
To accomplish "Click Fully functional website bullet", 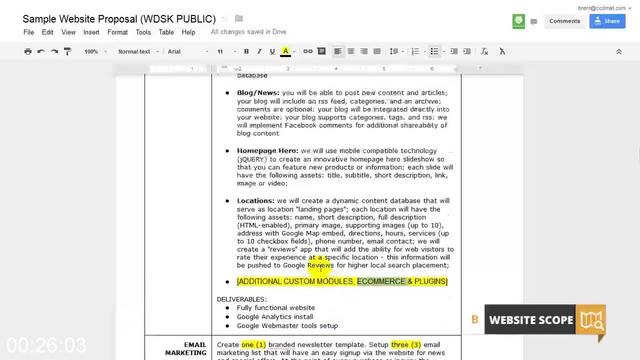I will (276, 308).
